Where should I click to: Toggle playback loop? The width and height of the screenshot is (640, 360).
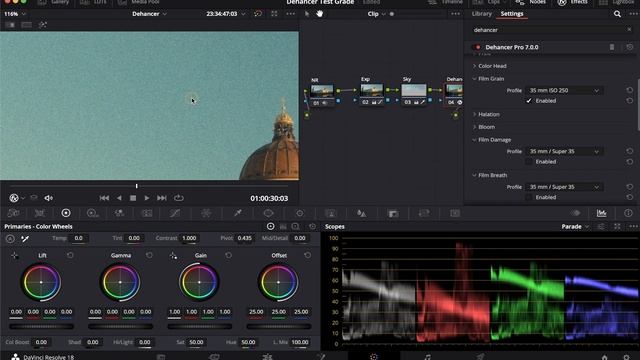pos(178,198)
